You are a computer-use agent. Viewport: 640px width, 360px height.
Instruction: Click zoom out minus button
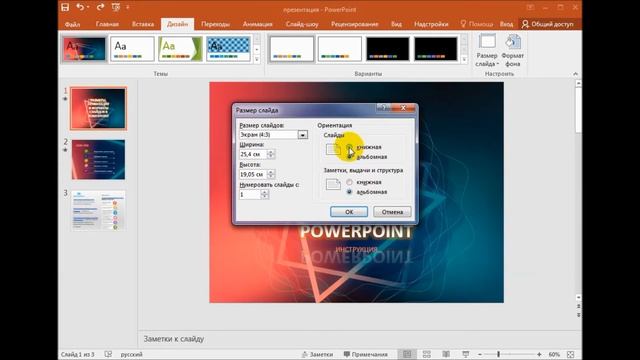(480, 354)
